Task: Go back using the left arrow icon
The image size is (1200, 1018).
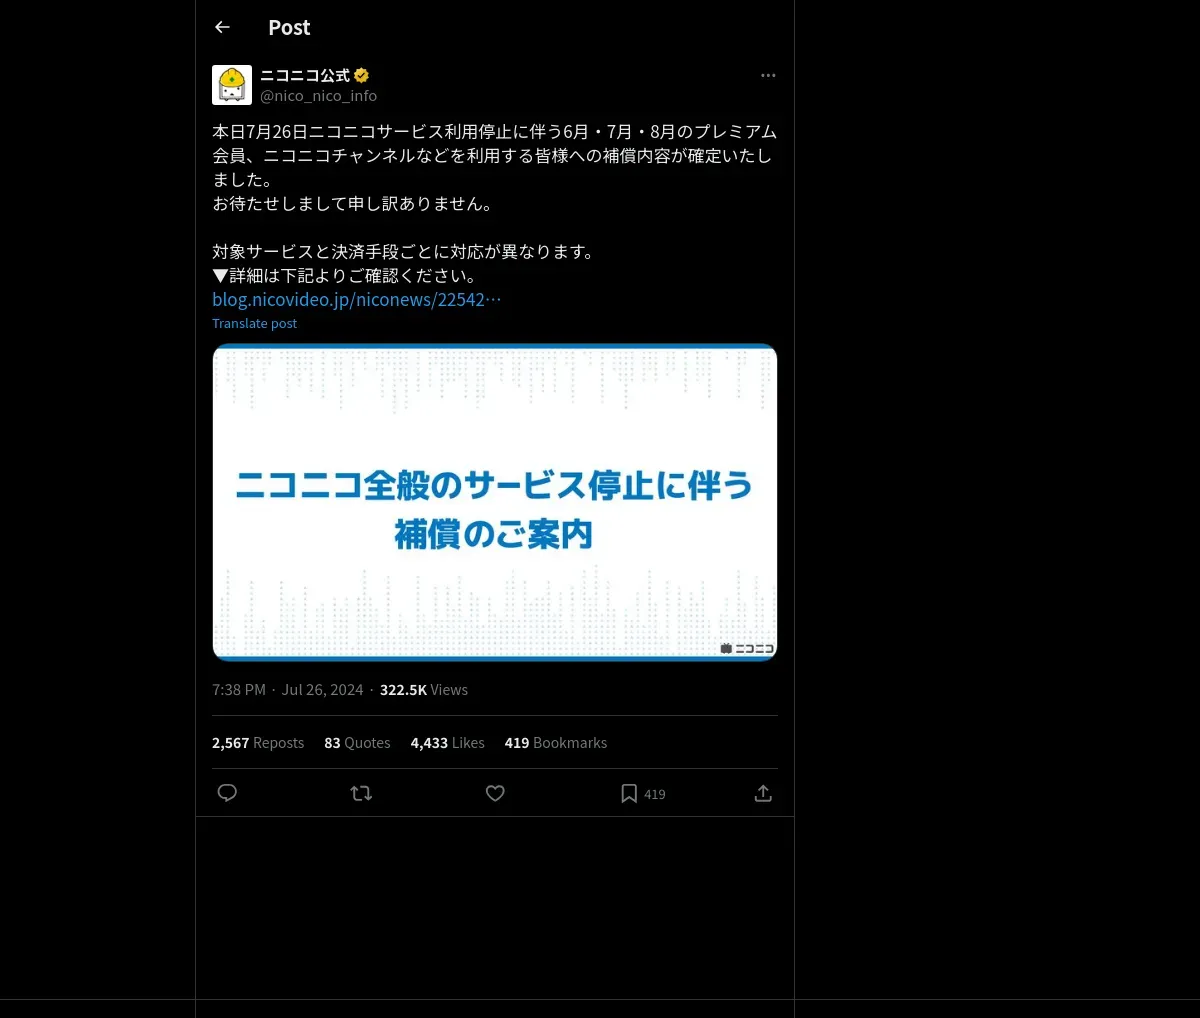Action: point(222,27)
